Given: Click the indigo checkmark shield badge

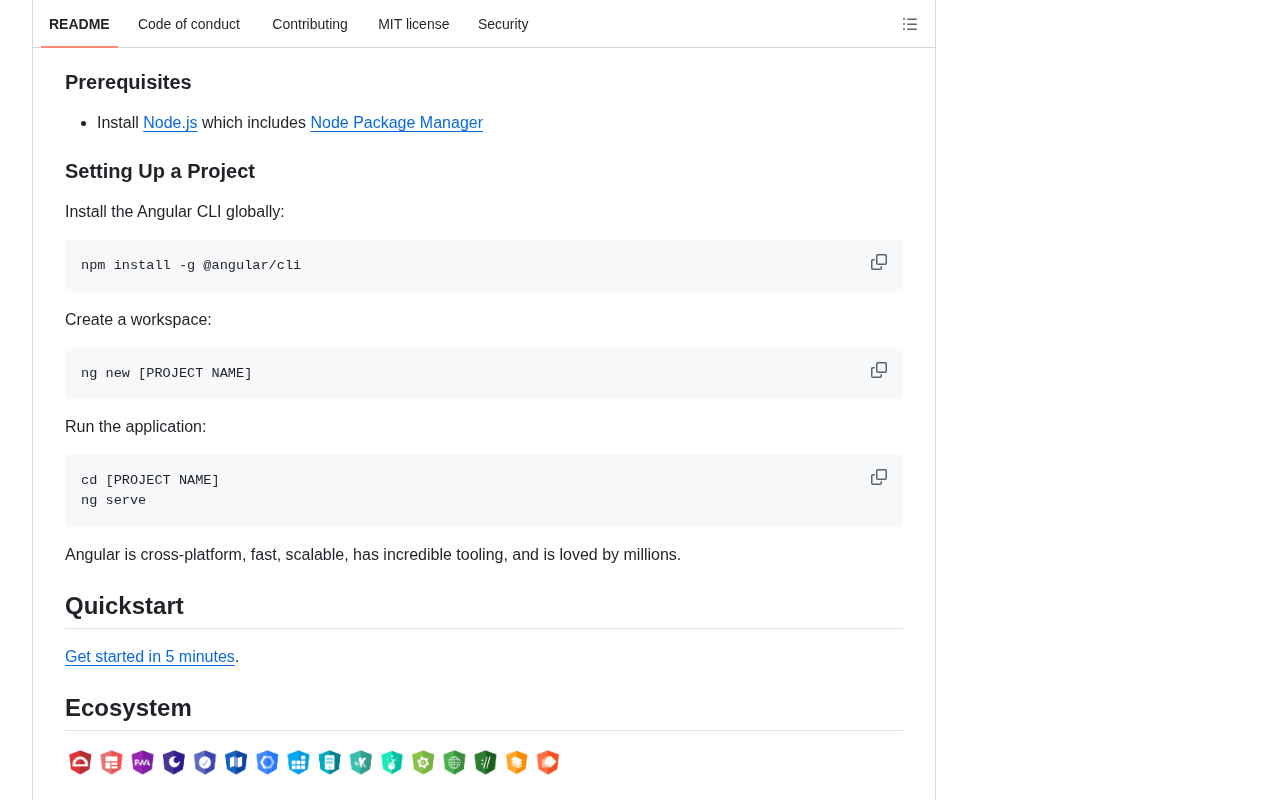Looking at the screenshot, I should [204, 762].
